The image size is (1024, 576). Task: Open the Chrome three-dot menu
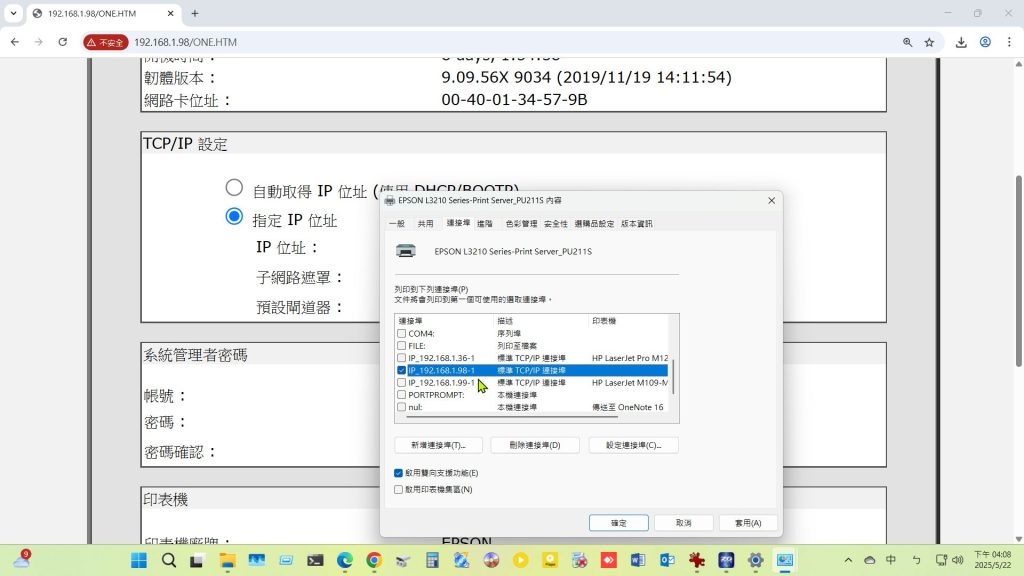[1008, 42]
